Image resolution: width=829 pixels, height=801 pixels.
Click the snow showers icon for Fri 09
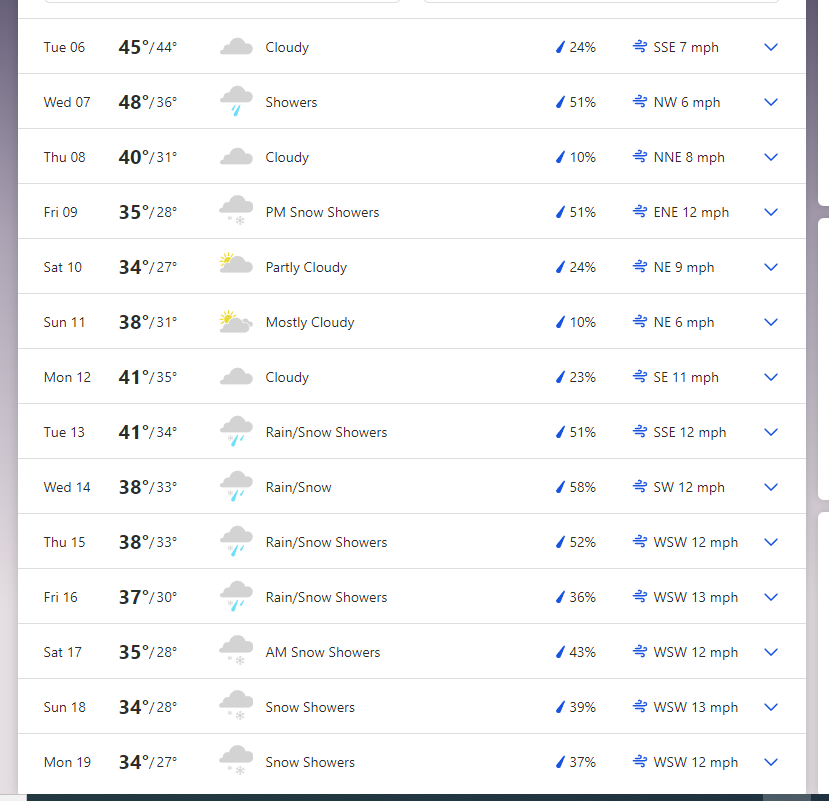(x=236, y=210)
